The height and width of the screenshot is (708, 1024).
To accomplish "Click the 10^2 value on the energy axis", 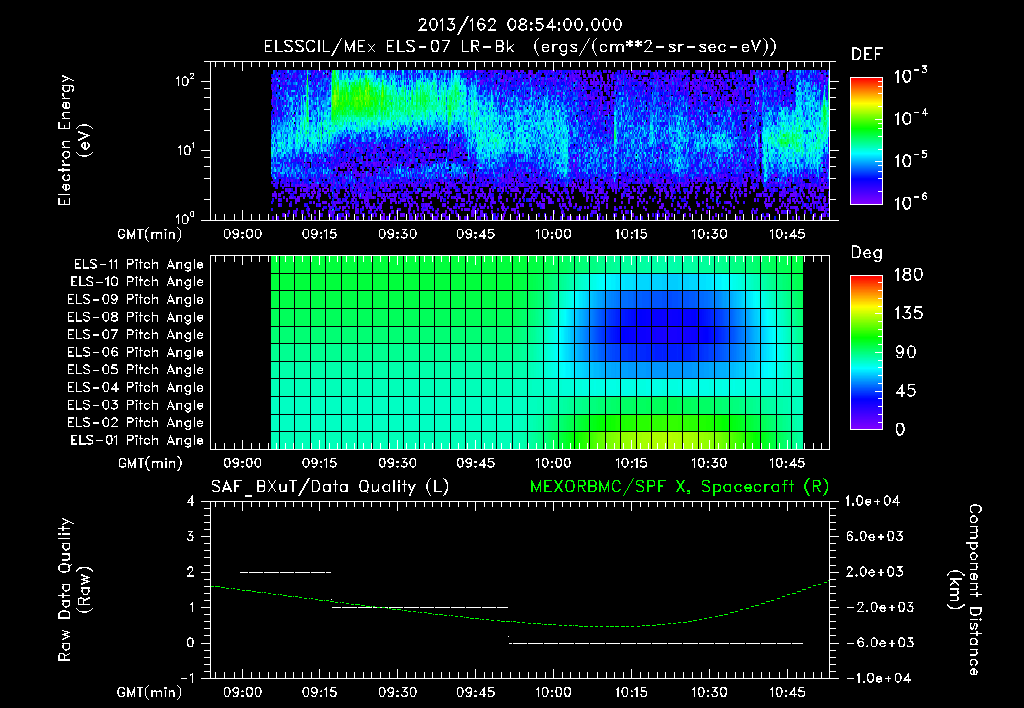I will point(185,81).
